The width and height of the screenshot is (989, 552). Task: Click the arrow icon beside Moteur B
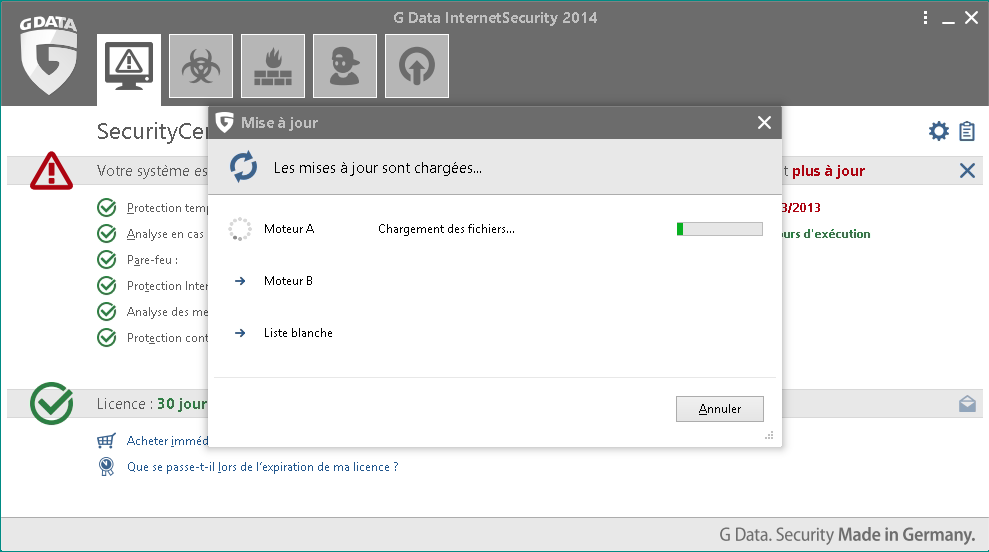click(x=240, y=281)
